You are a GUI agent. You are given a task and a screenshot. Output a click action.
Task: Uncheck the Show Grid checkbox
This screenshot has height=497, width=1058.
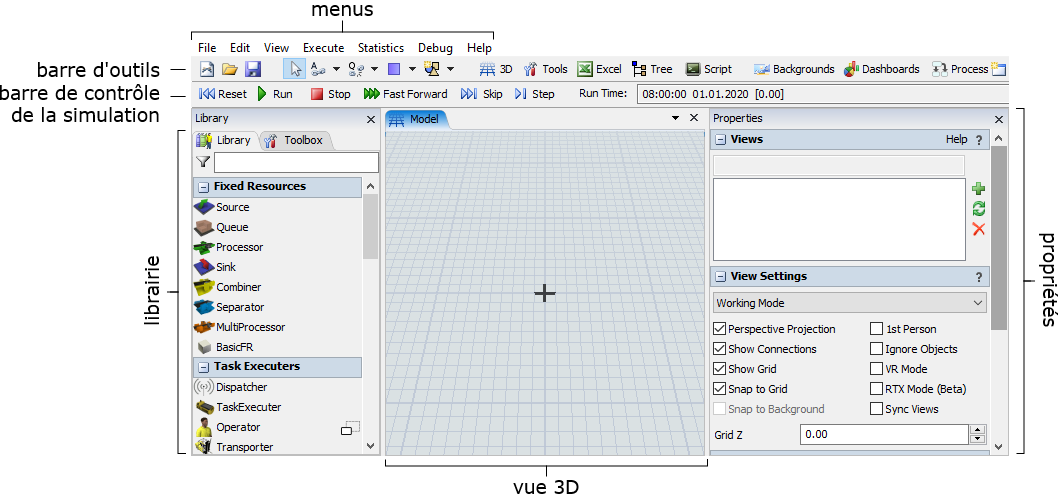point(719,369)
